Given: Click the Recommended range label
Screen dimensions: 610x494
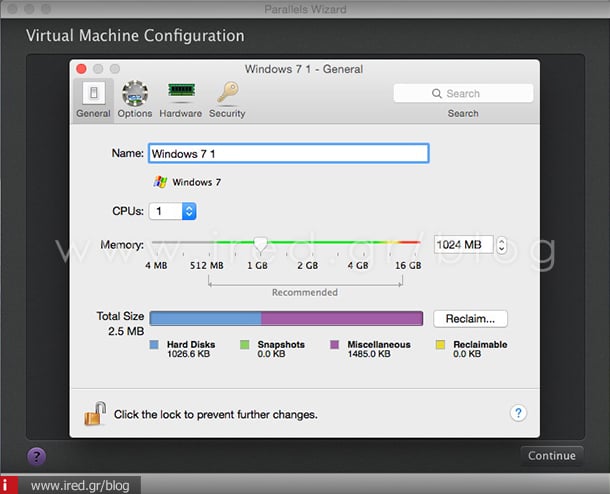Looking at the screenshot, I should point(305,293).
